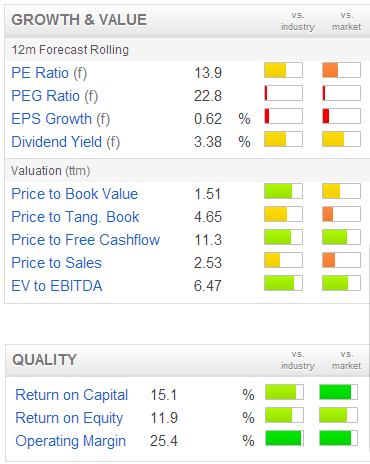Open the PE Ratio (f) link
370x464 pixels.
point(49,73)
